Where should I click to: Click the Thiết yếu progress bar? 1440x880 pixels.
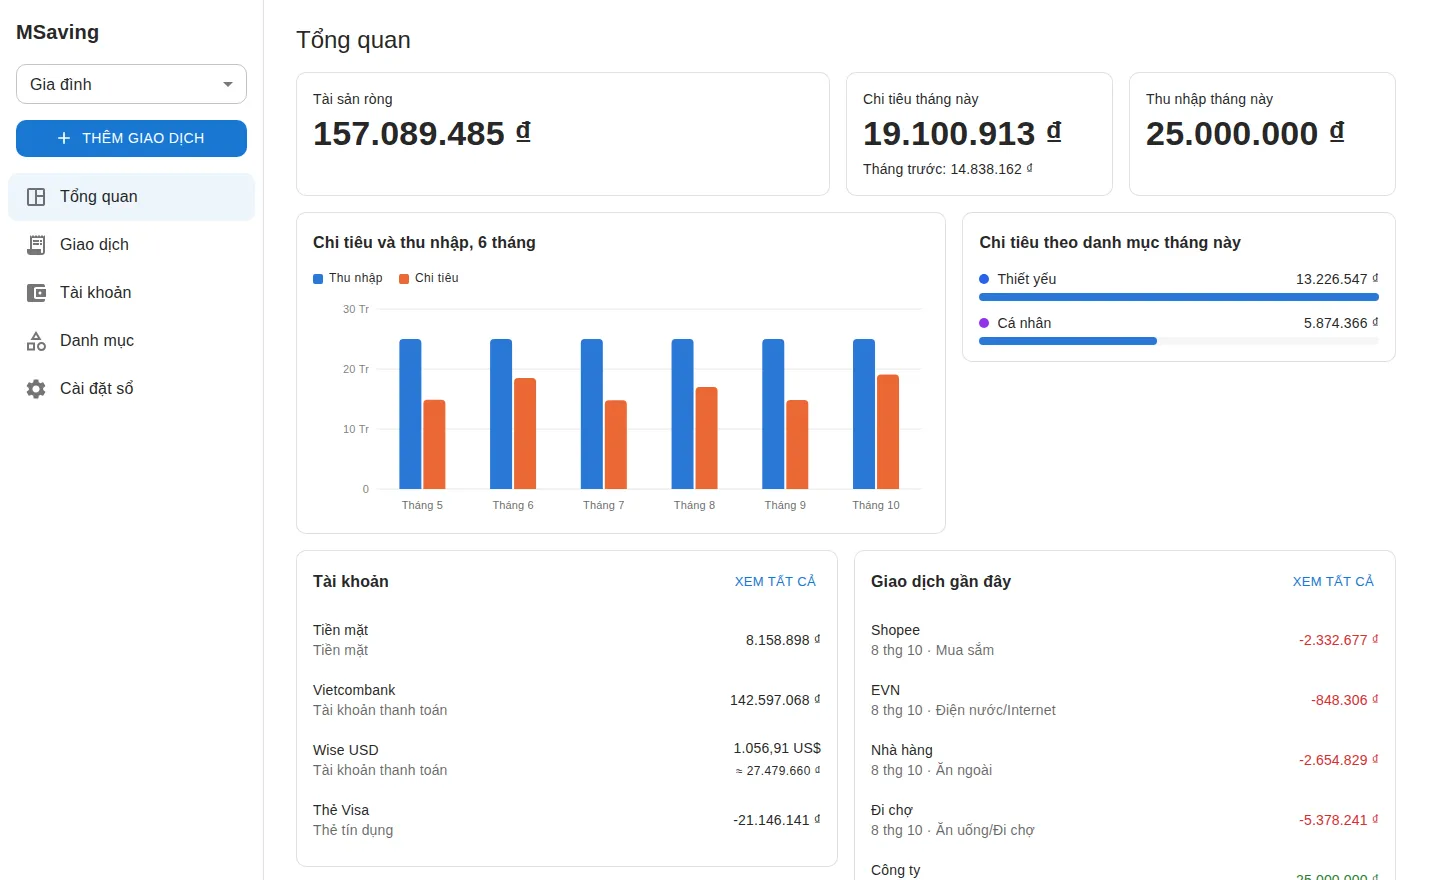tap(1179, 297)
